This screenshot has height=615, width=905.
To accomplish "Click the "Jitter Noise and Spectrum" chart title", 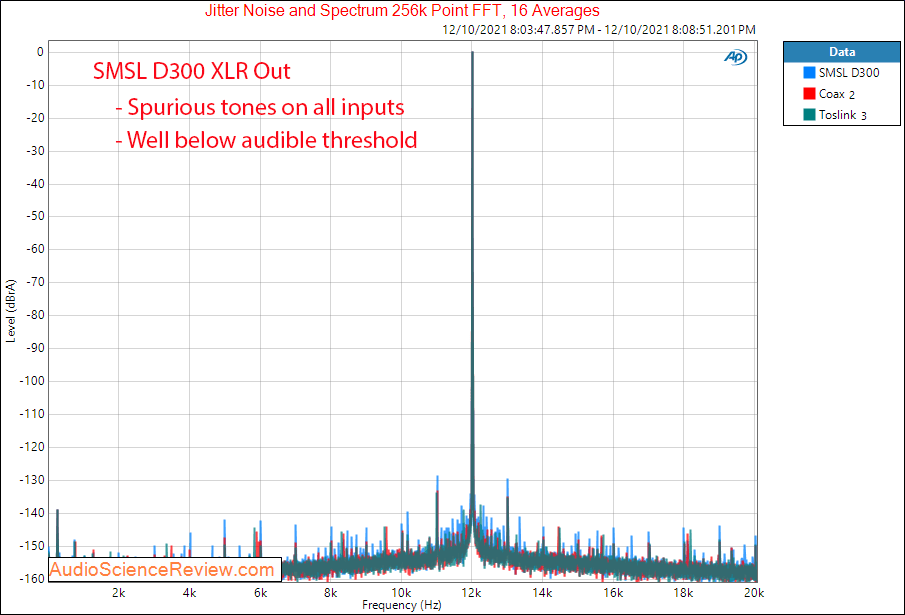I will click(x=402, y=10).
